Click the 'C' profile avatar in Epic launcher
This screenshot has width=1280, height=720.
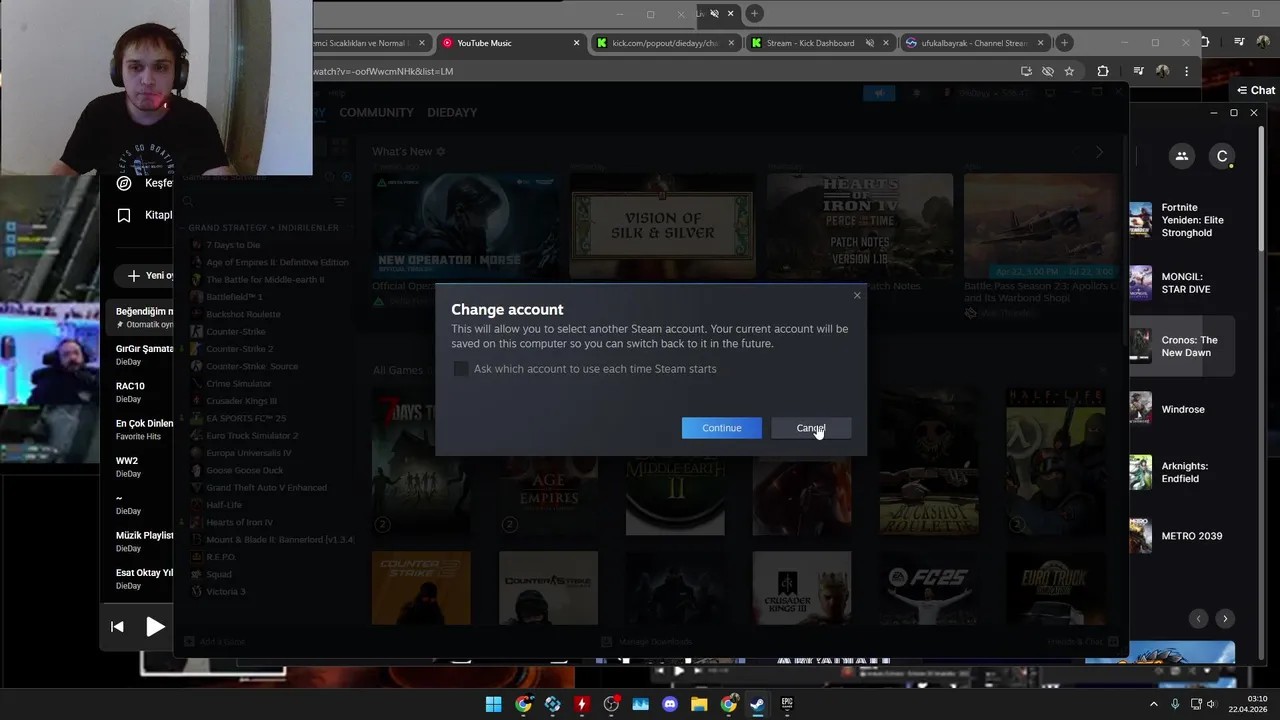1222,156
